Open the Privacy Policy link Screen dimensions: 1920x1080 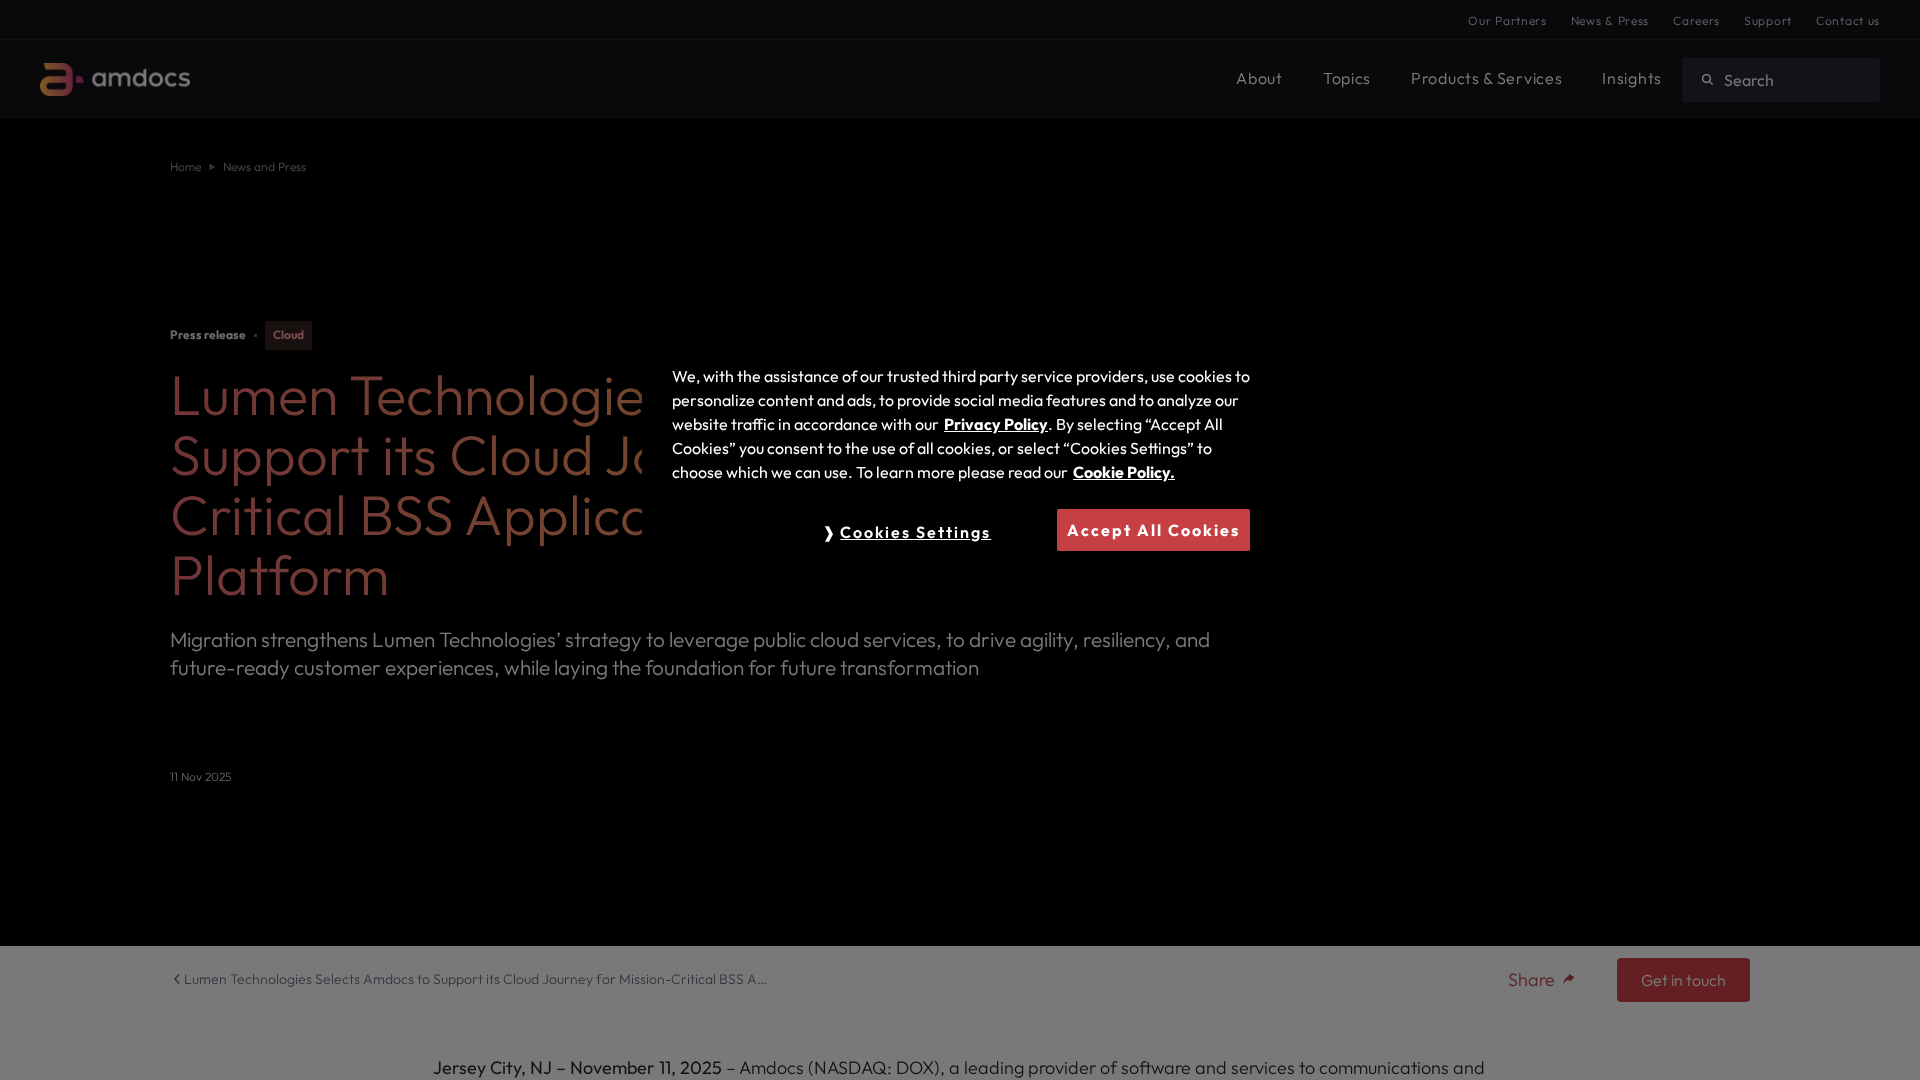[x=995, y=425]
